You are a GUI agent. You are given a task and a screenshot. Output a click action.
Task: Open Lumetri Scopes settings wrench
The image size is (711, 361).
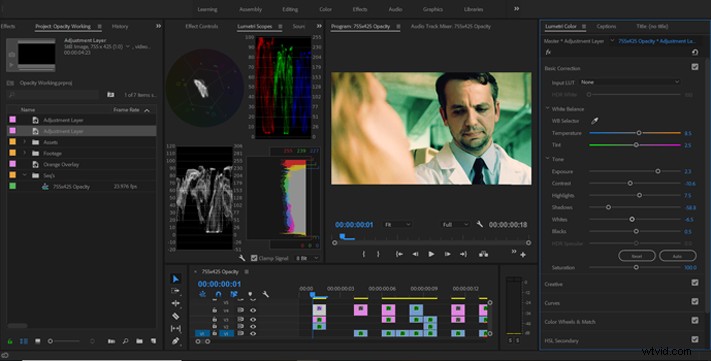click(x=243, y=258)
